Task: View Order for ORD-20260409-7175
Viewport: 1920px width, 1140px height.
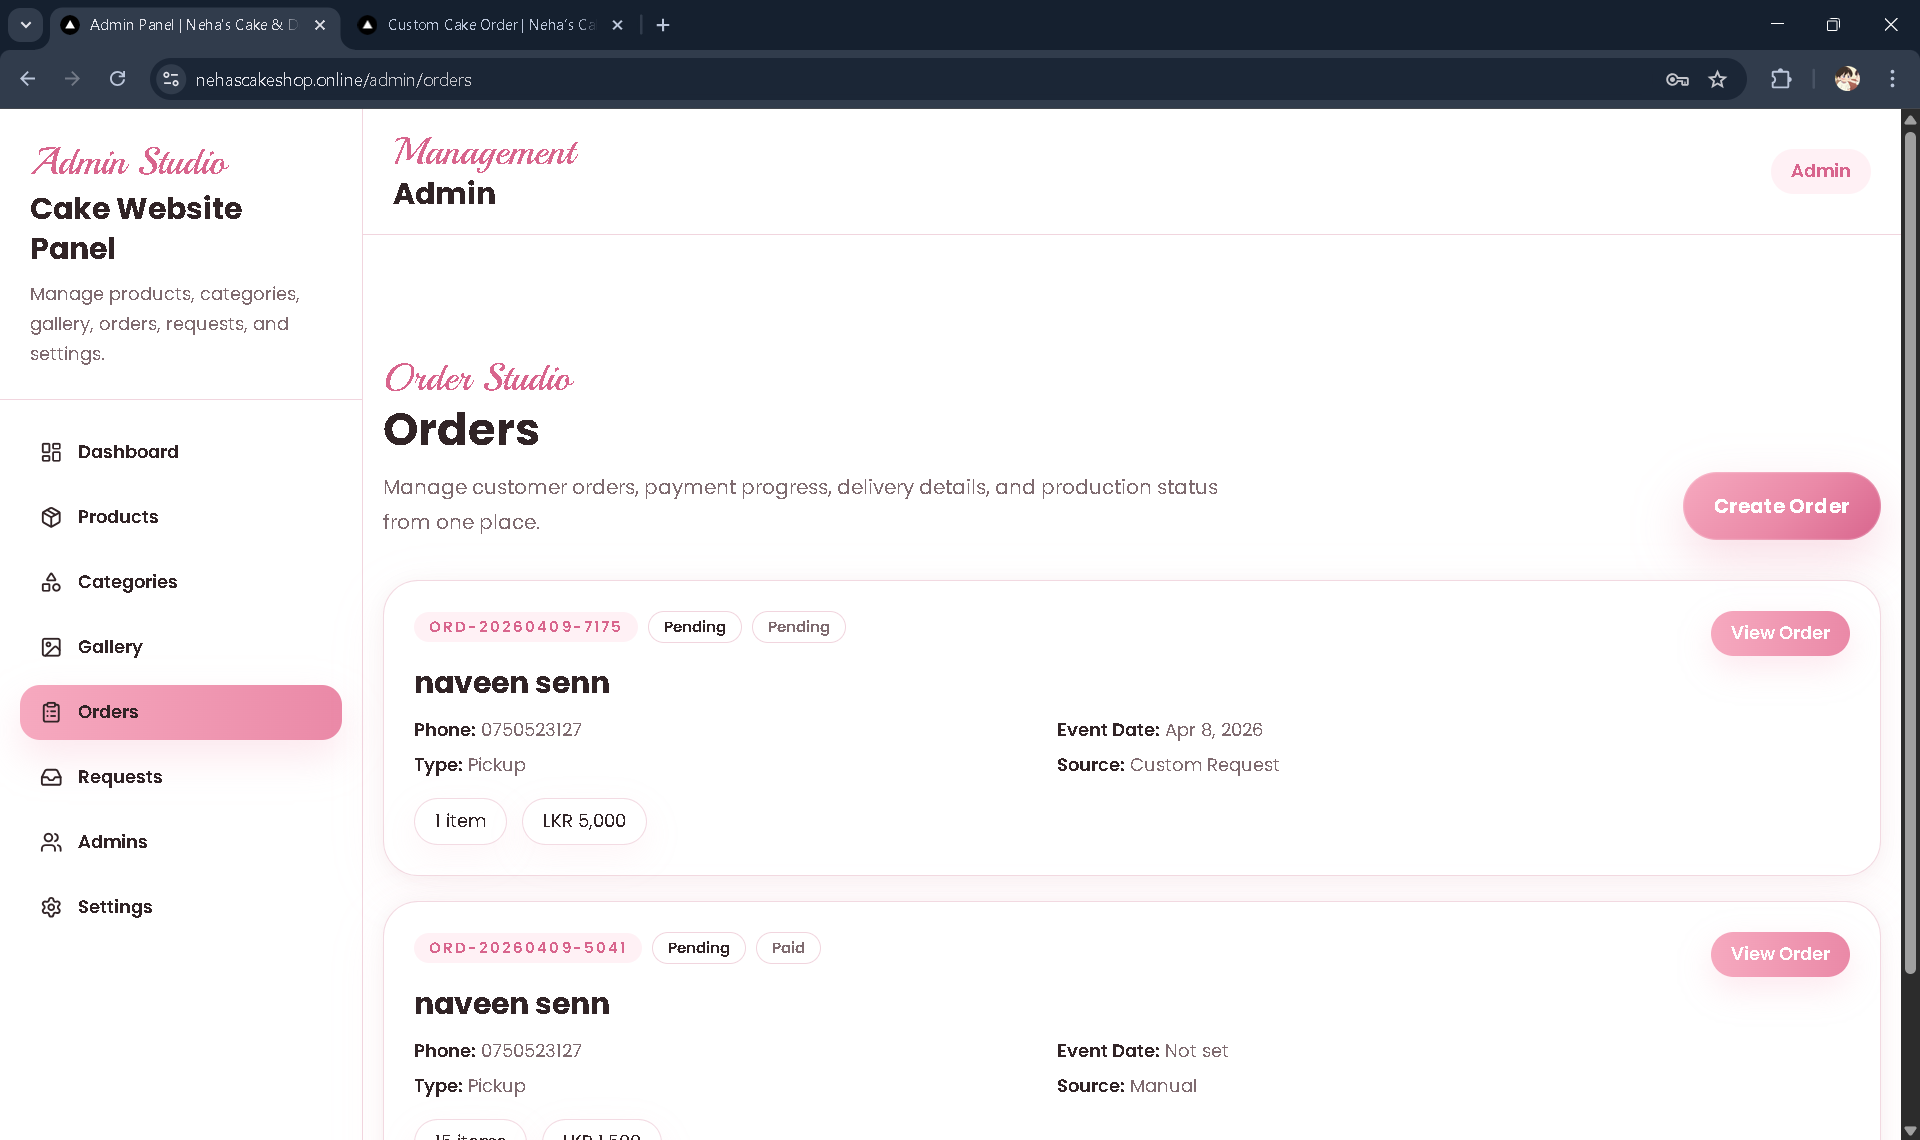Action: coord(1780,633)
